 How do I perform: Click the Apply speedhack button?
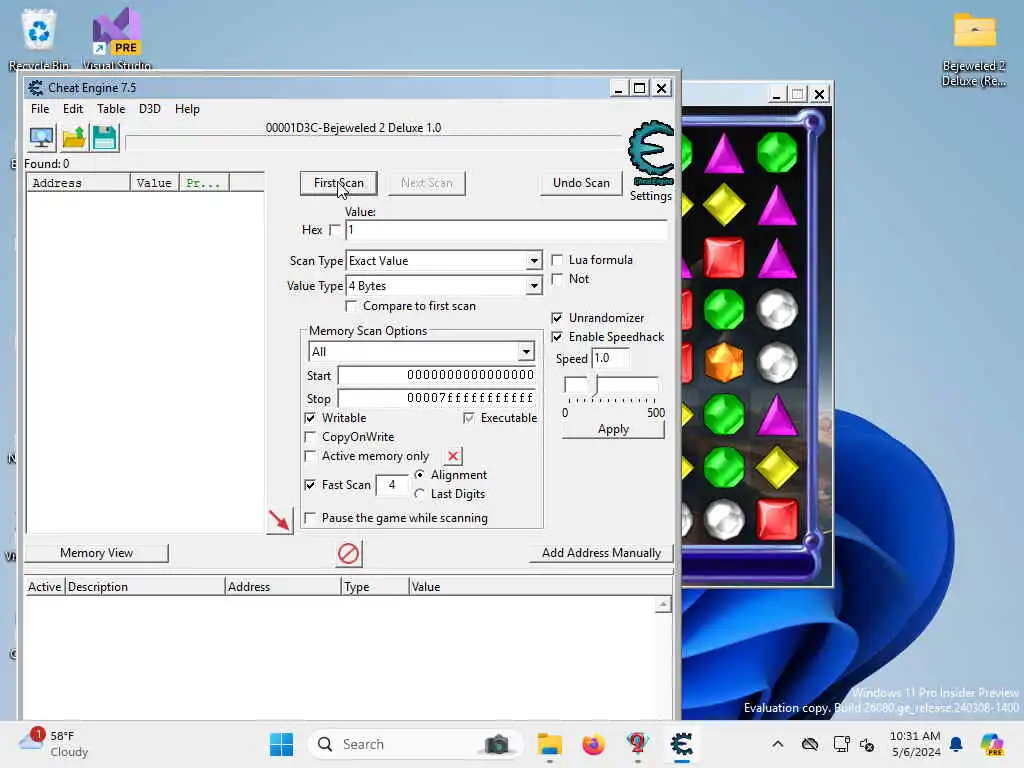point(613,429)
